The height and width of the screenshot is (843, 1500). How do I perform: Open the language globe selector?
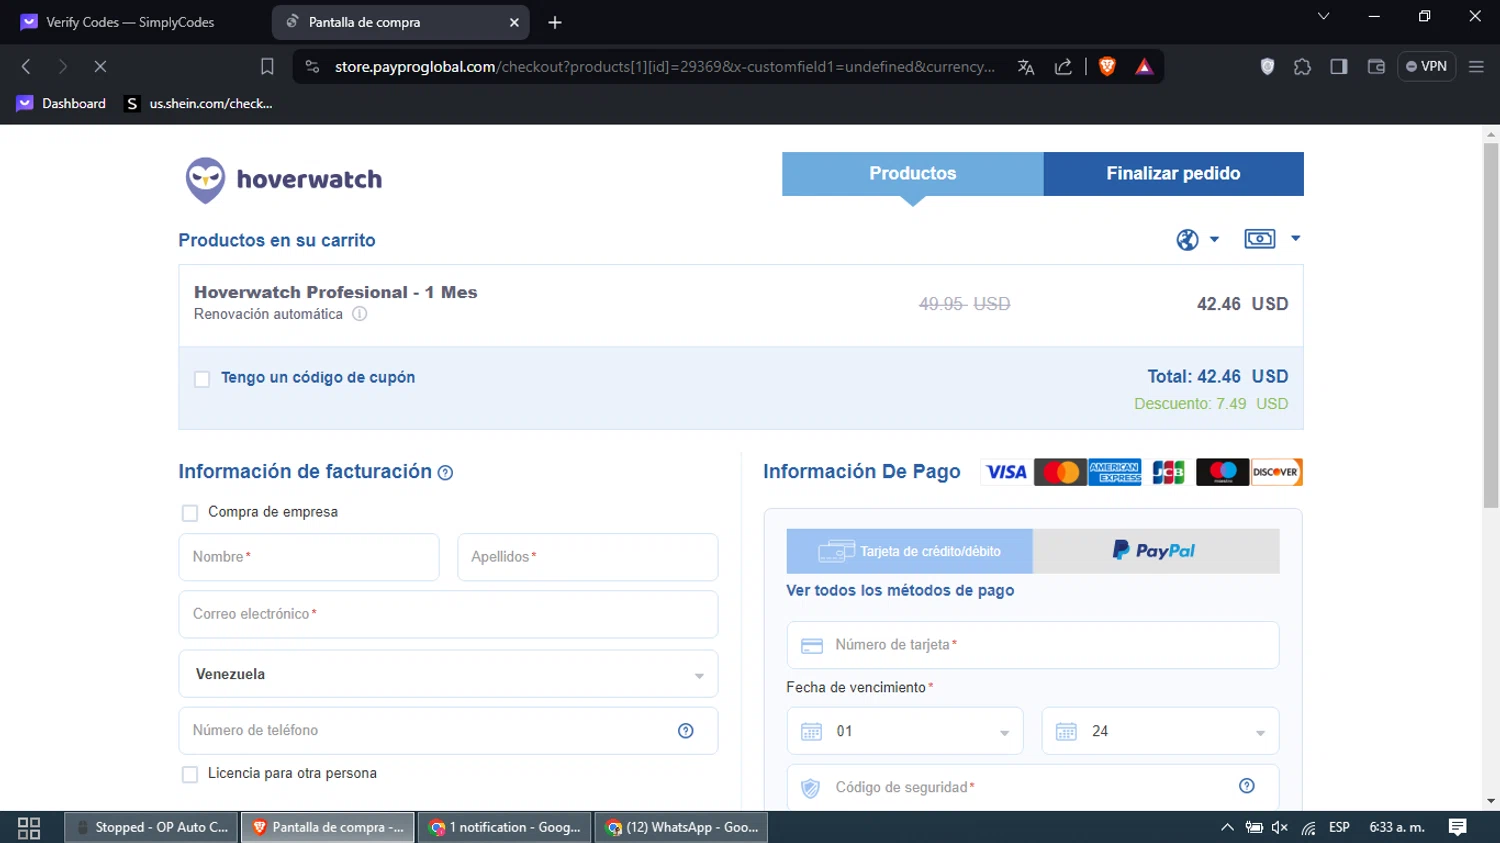click(1197, 239)
